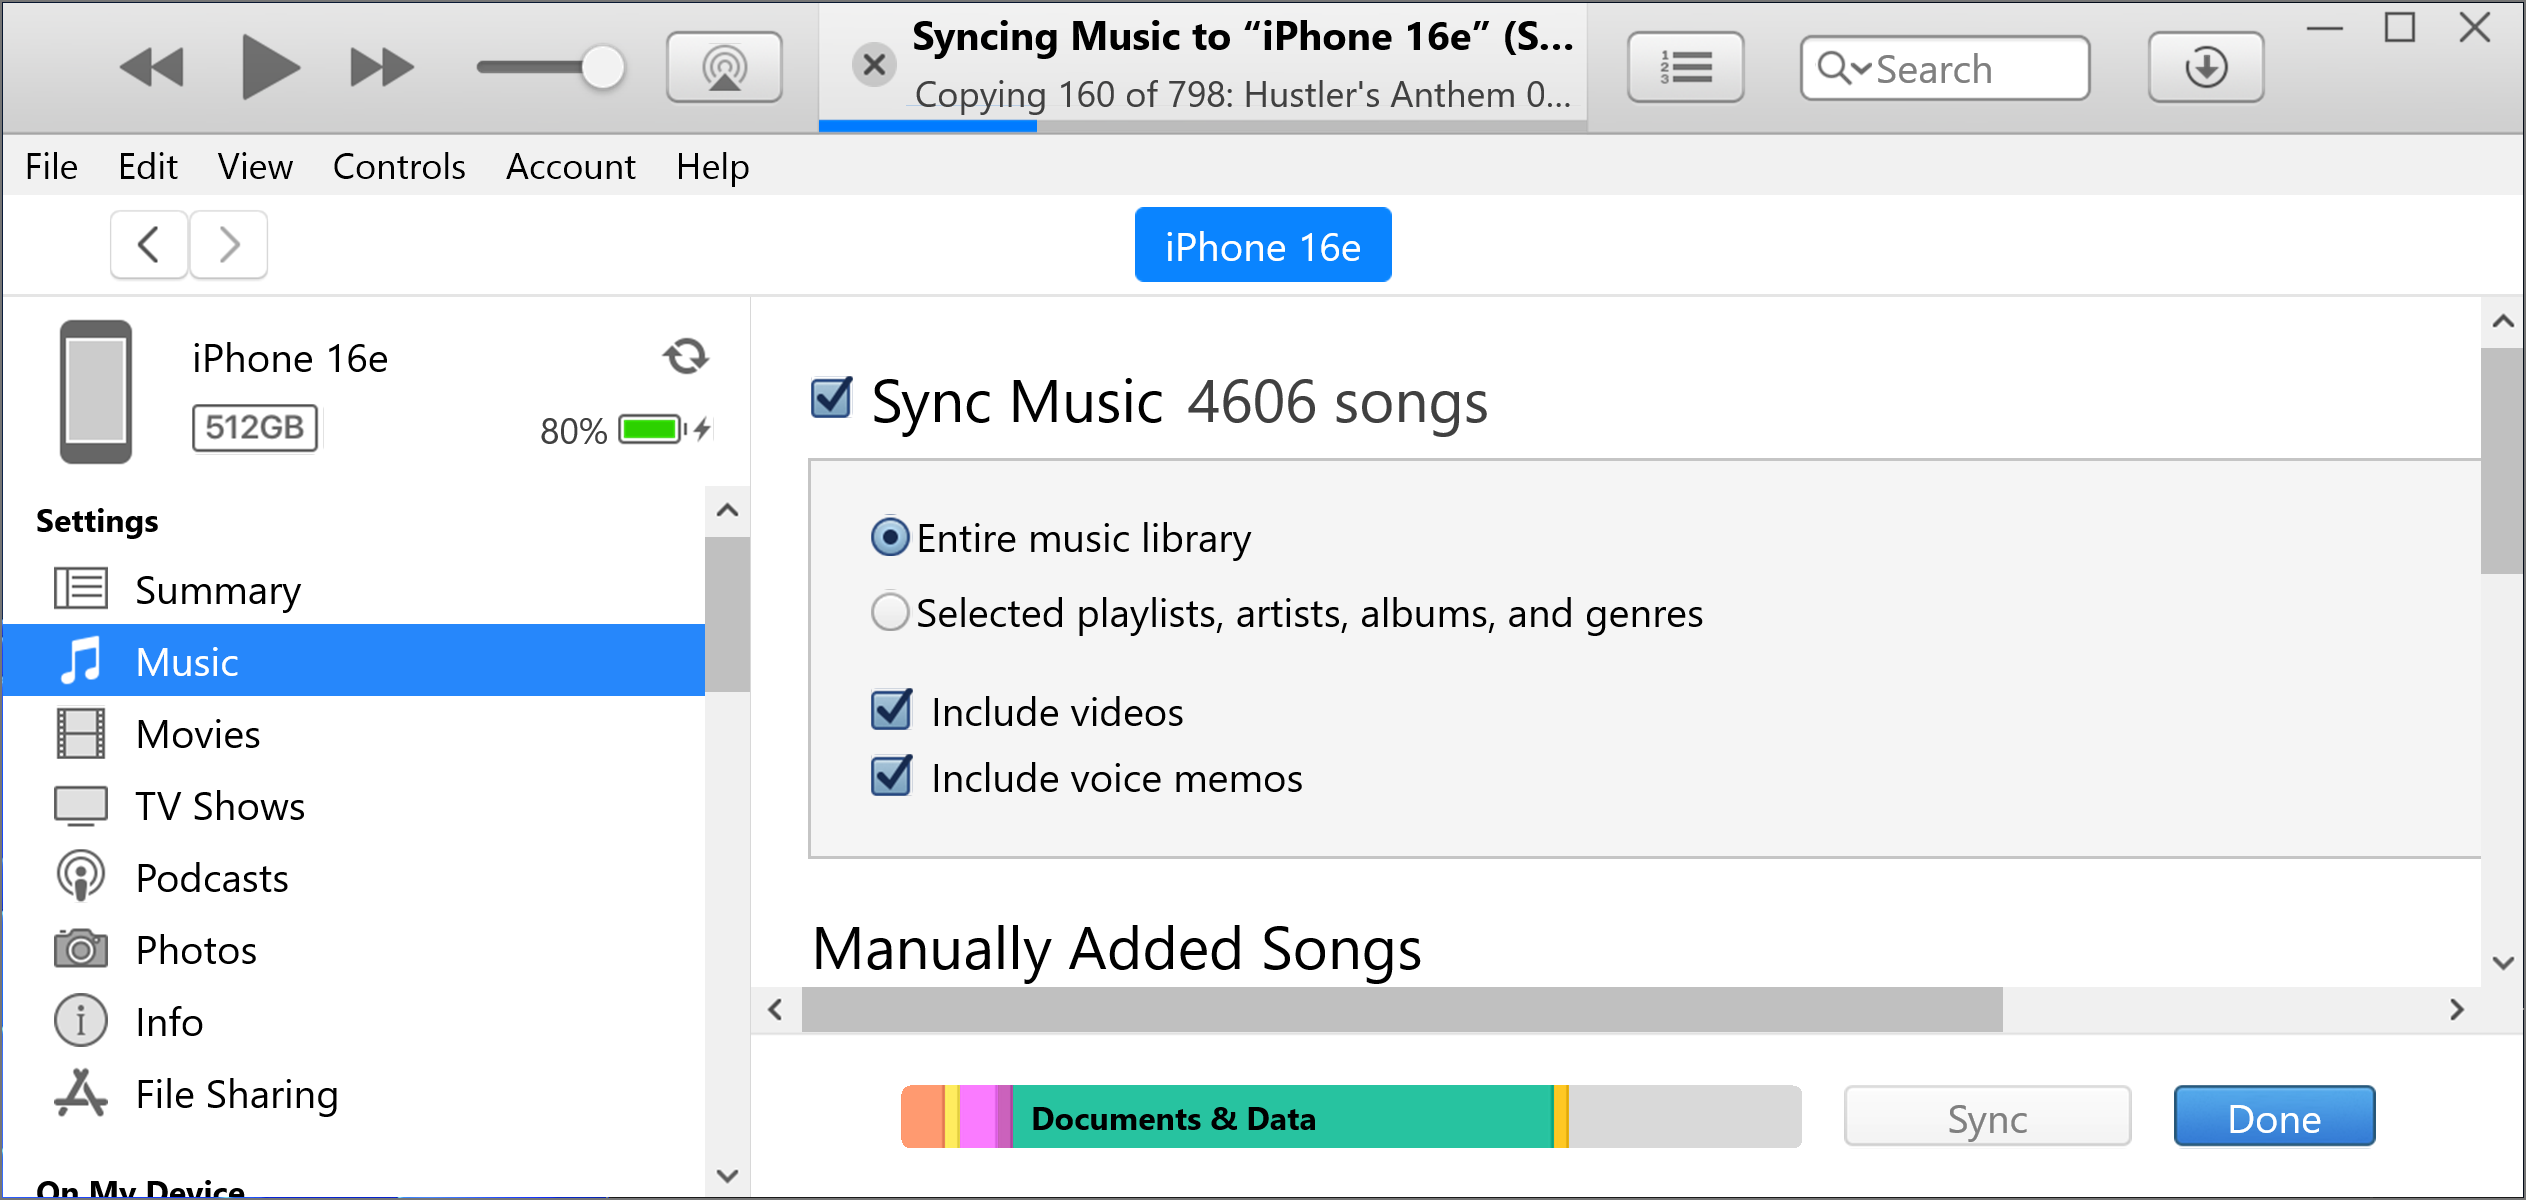Go back with the left chevron button
2526x1200 pixels.
click(149, 244)
